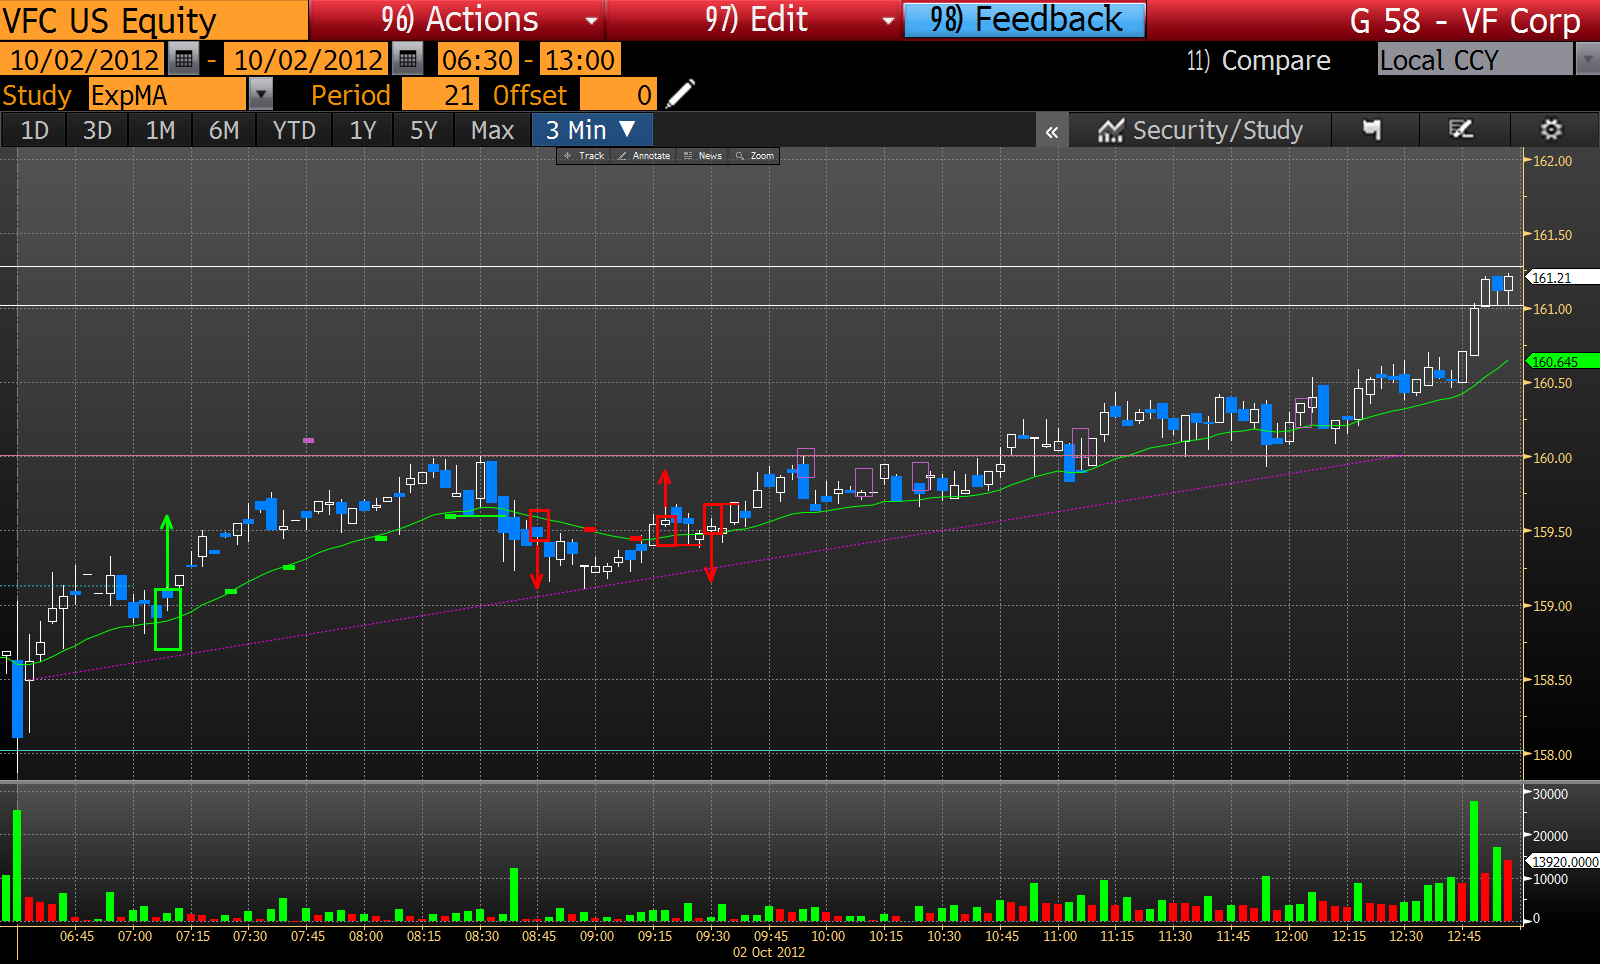Choose the 1Y range tab
This screenshot has width=1600, height=964.
[x=362, y=130]
